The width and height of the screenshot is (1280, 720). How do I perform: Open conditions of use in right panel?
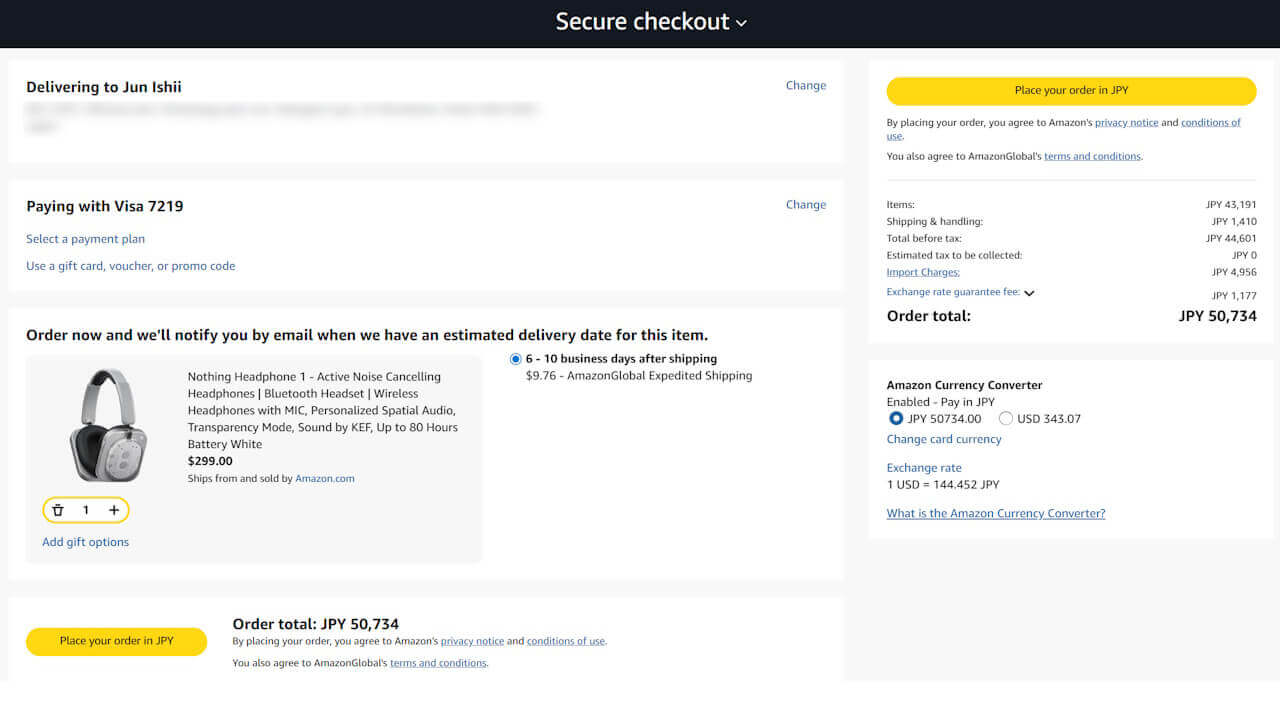pos(1211,122)
